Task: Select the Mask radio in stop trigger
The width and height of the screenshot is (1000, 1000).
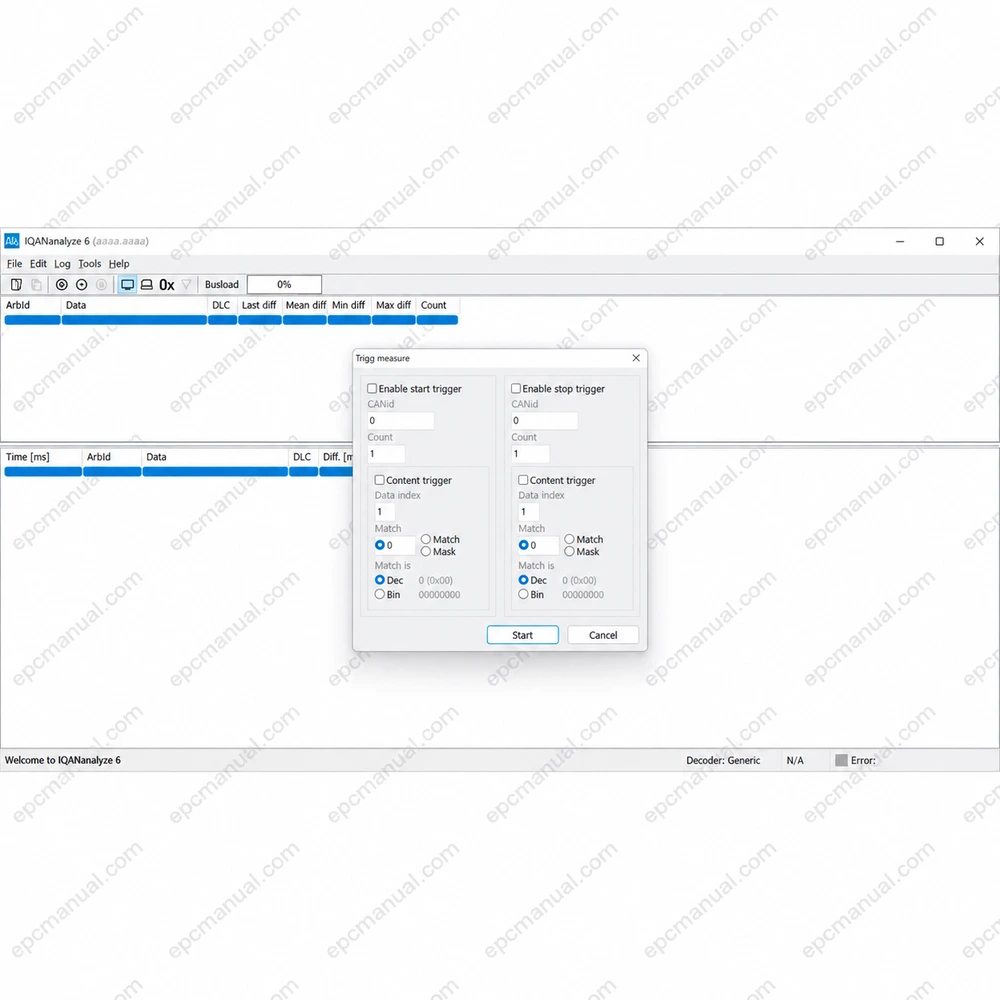Action: coord(570,552)
